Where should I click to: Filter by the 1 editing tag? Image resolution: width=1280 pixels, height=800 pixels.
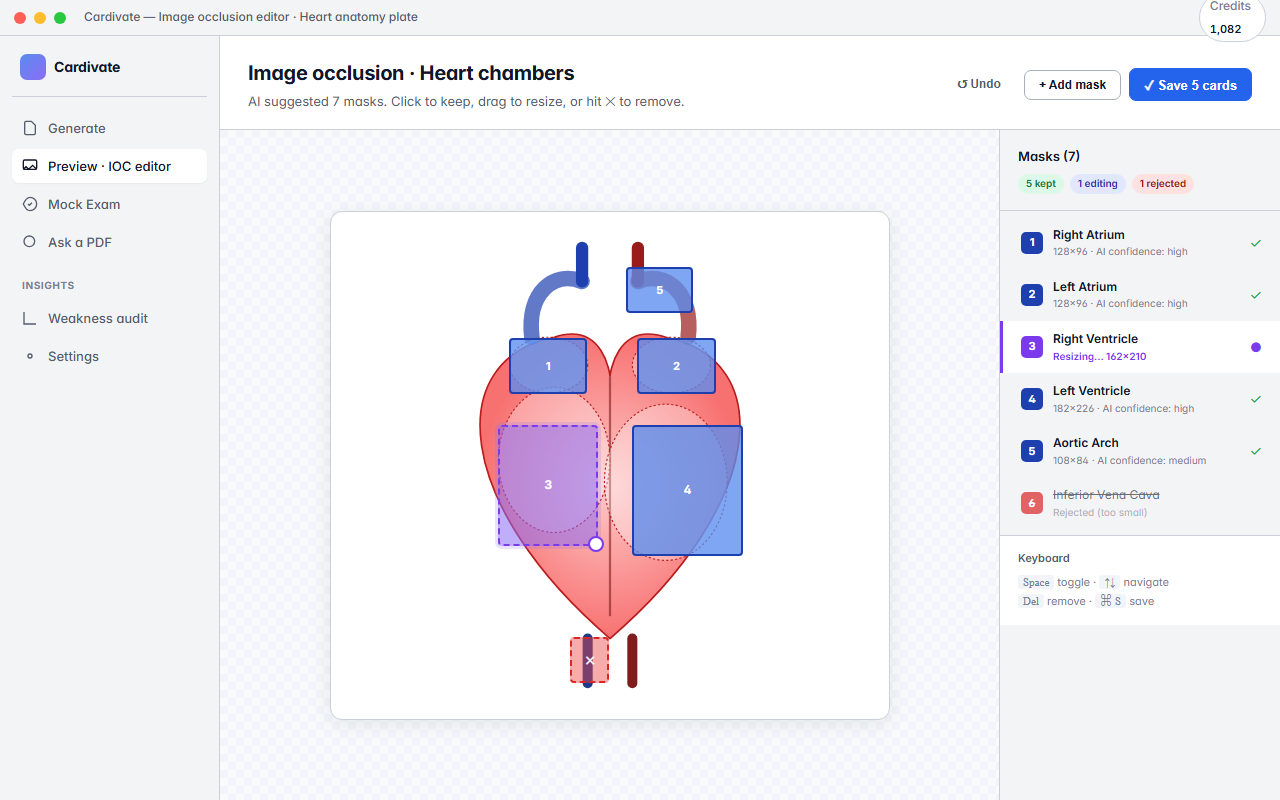point(1098,184)
